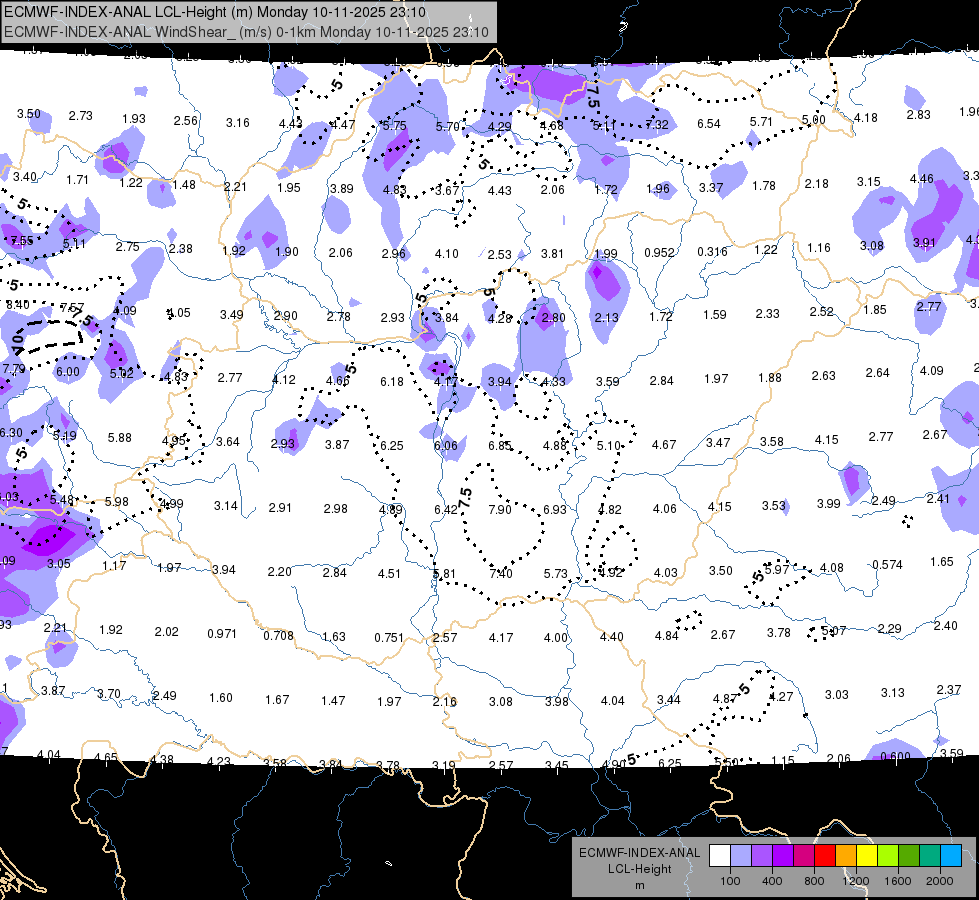Click the wind shear value 5.81
This screenshot has height=900, width=979.
[x=444, y=574]
